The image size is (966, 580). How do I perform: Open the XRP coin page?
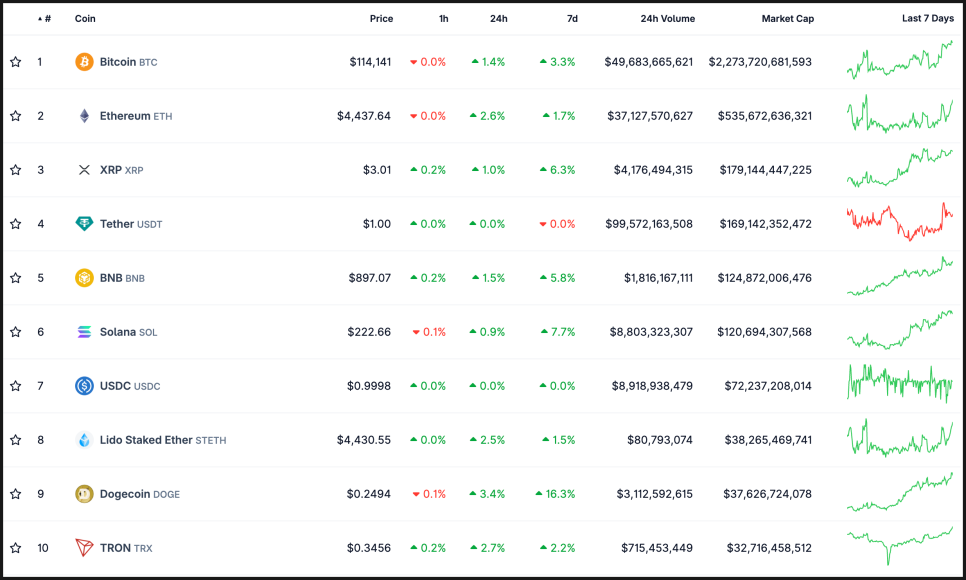click(121, 170)
